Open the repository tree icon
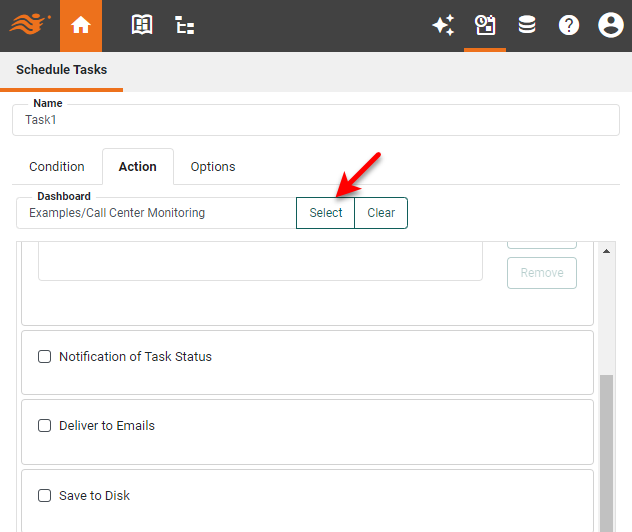Screen dimensions: 632x532 tap(185, 26)
